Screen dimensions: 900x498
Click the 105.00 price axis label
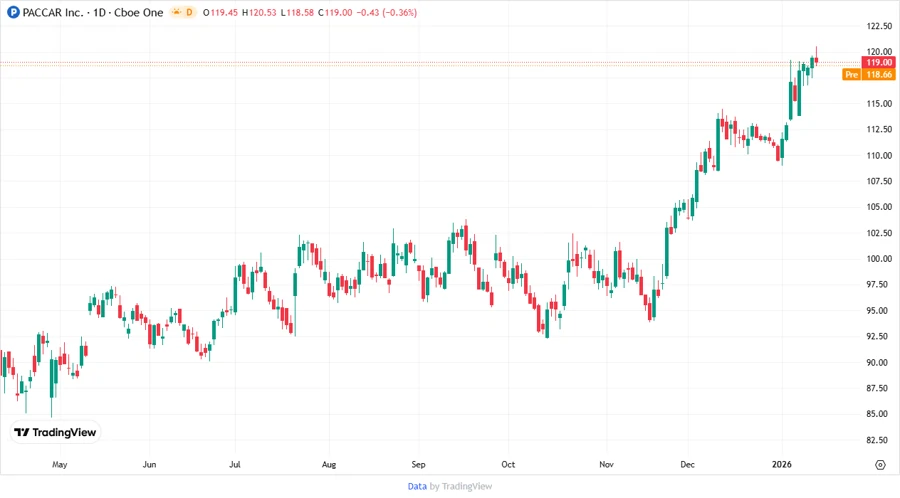click(x=879, y=207)
